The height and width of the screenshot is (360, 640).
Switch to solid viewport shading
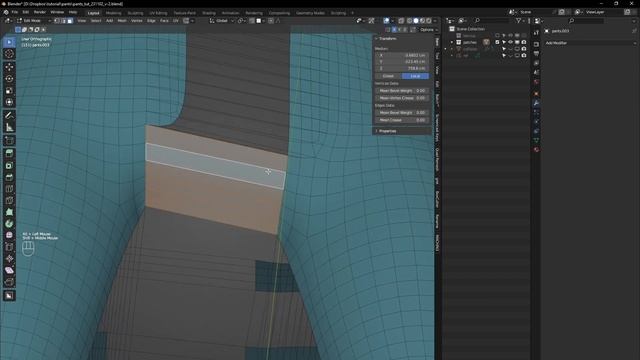click(x=416, y=21)
